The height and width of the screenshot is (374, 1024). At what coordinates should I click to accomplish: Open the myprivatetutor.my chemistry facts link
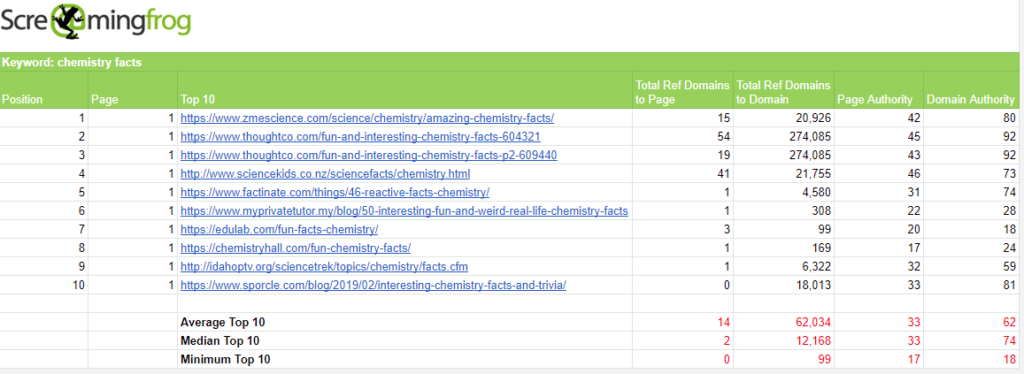404,211
